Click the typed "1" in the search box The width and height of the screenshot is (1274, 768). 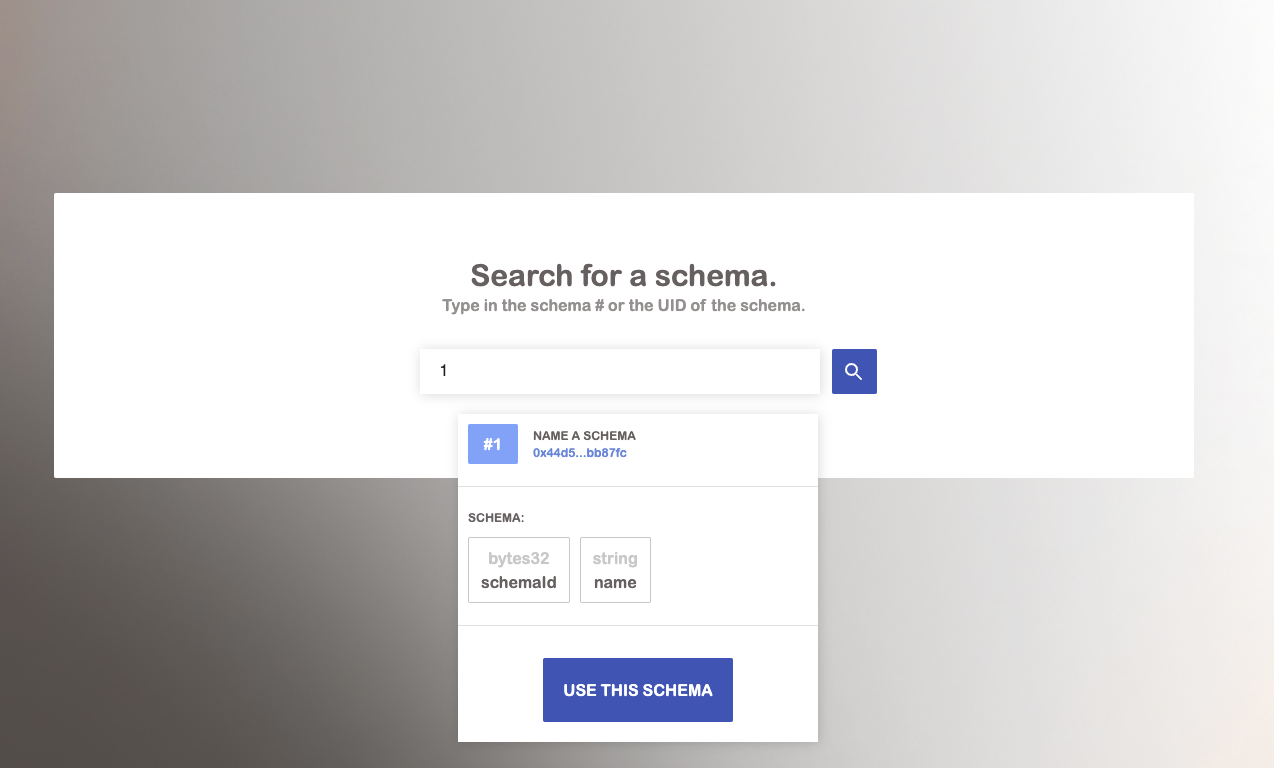pyautogui.click(x=444, y=371)
